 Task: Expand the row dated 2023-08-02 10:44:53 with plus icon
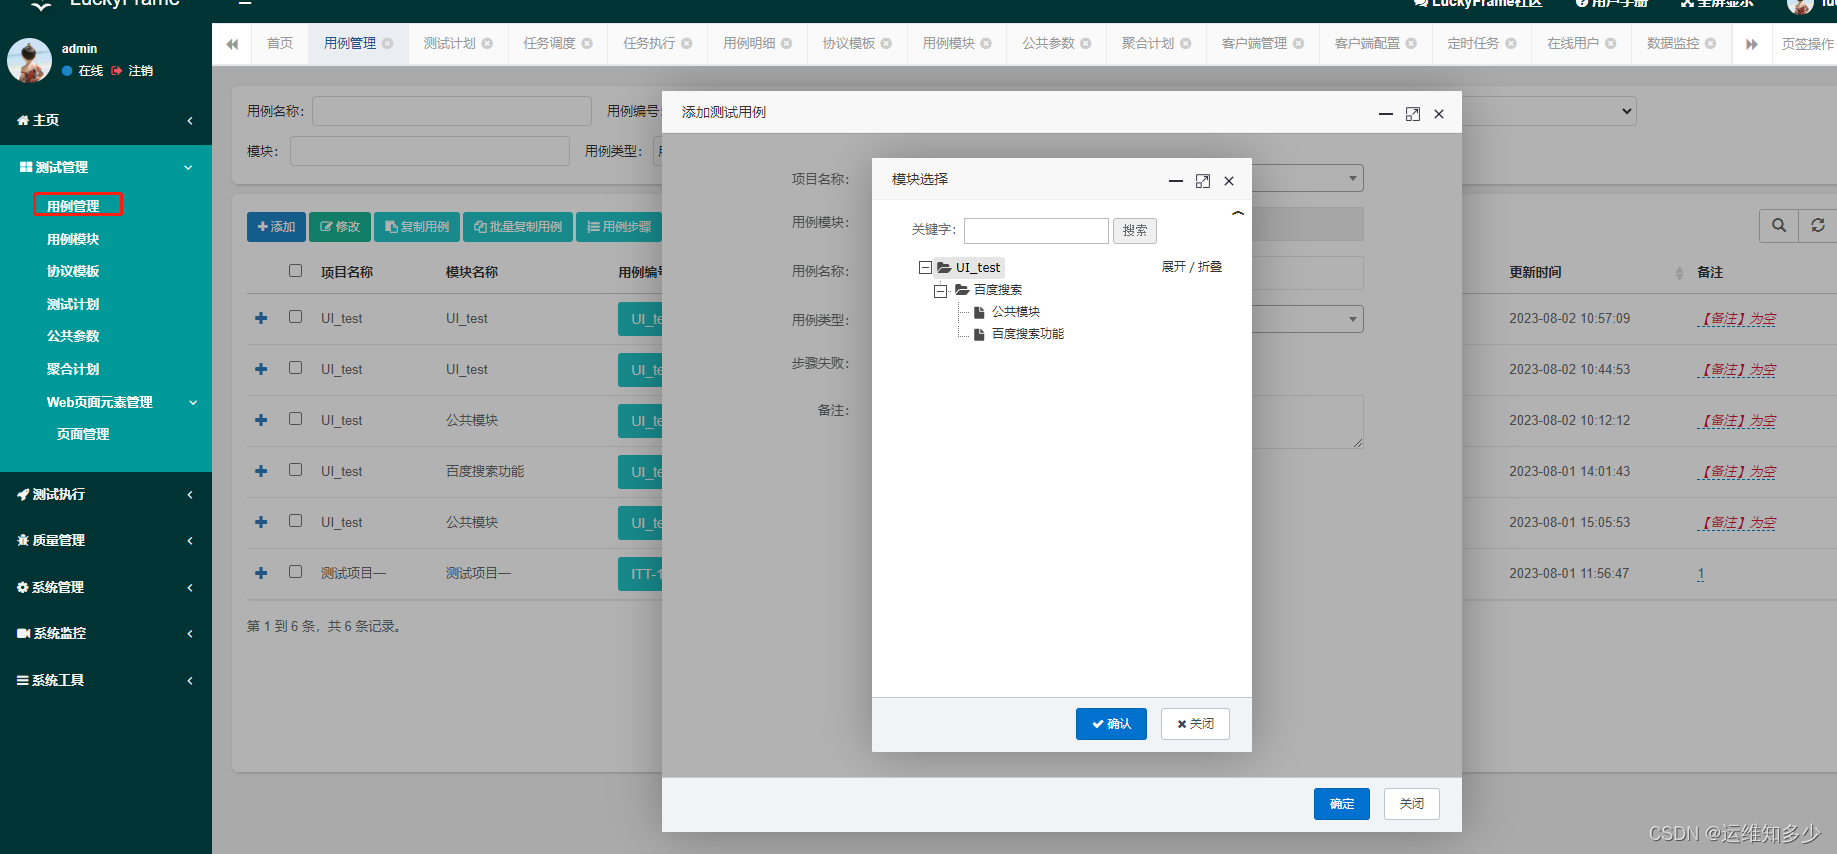[261, 369]
